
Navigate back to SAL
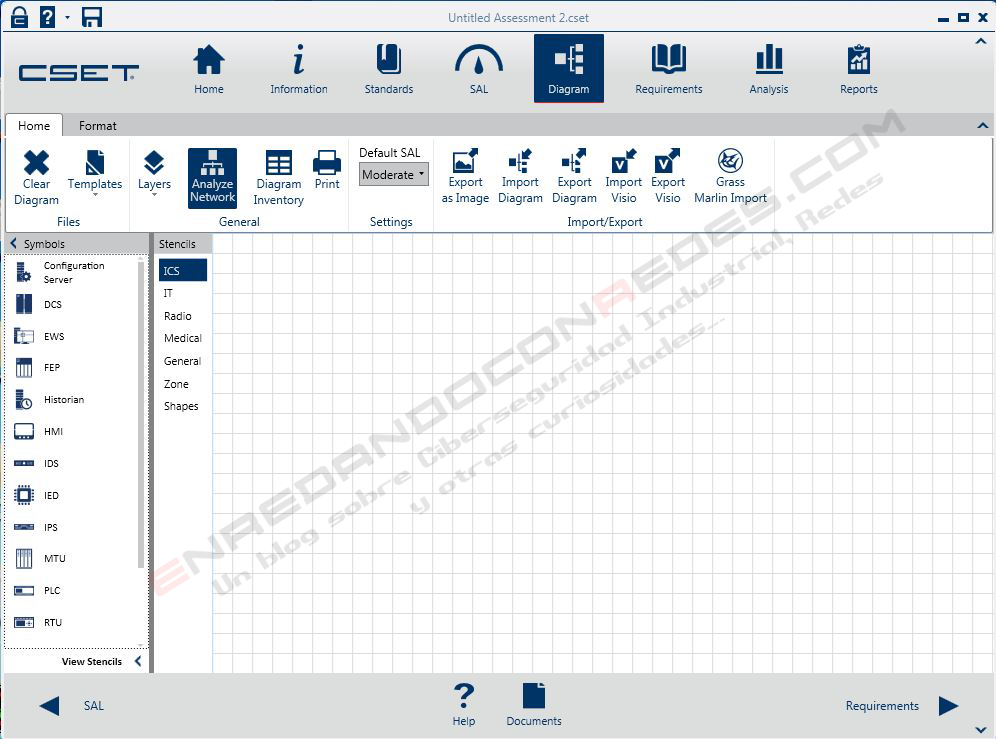pyautogui.click(x=49, y=705)
